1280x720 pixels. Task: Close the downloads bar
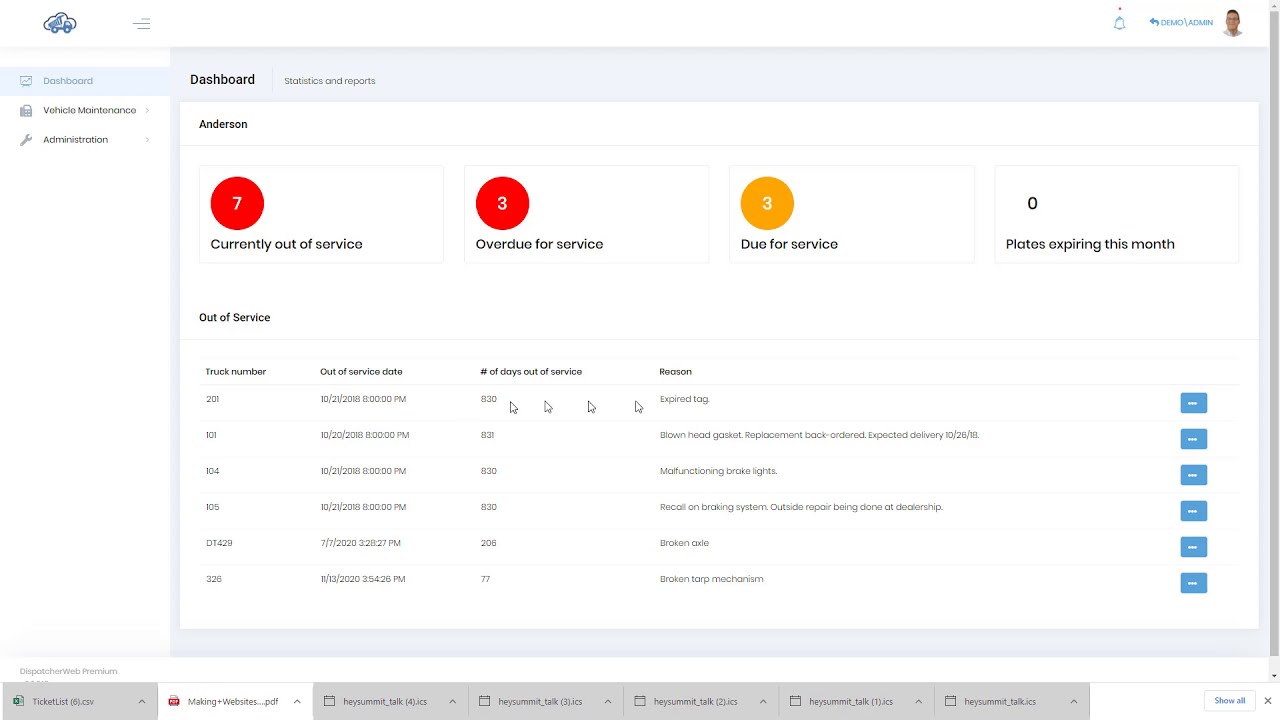click(x=1267, y=701)
